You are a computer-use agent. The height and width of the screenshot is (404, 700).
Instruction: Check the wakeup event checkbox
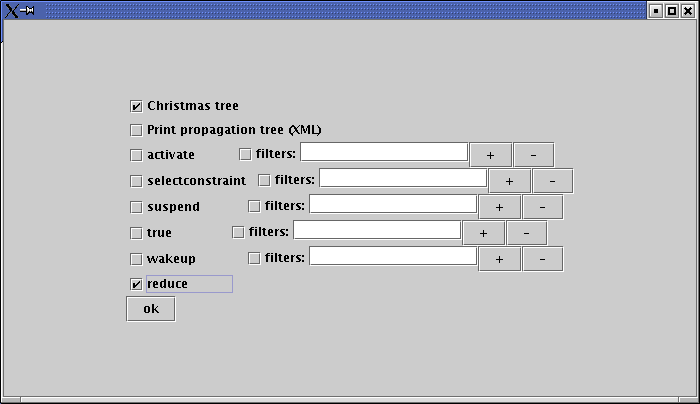tap(136, 259)
